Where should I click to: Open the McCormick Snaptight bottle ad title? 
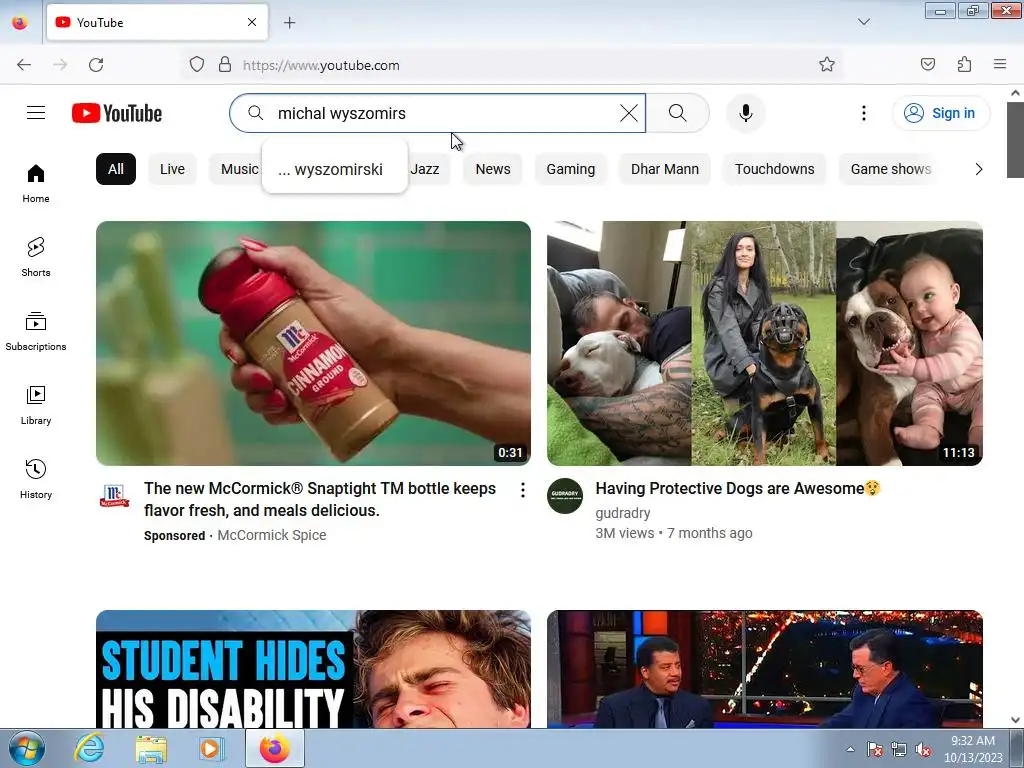(x=320, y=500)
